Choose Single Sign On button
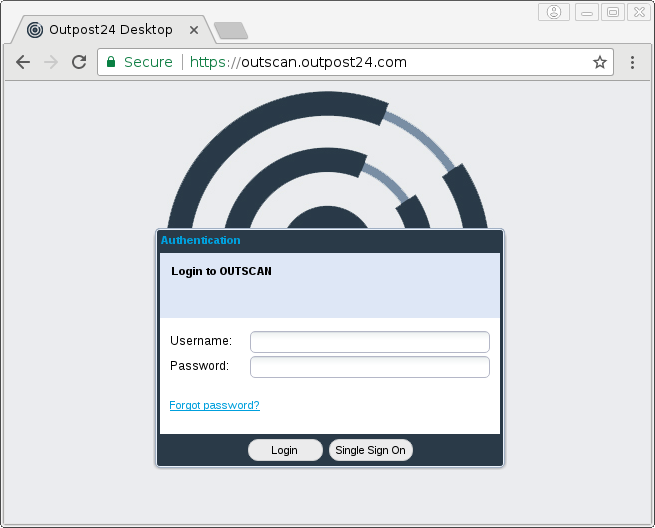655x528 pixels. point(371,450)
